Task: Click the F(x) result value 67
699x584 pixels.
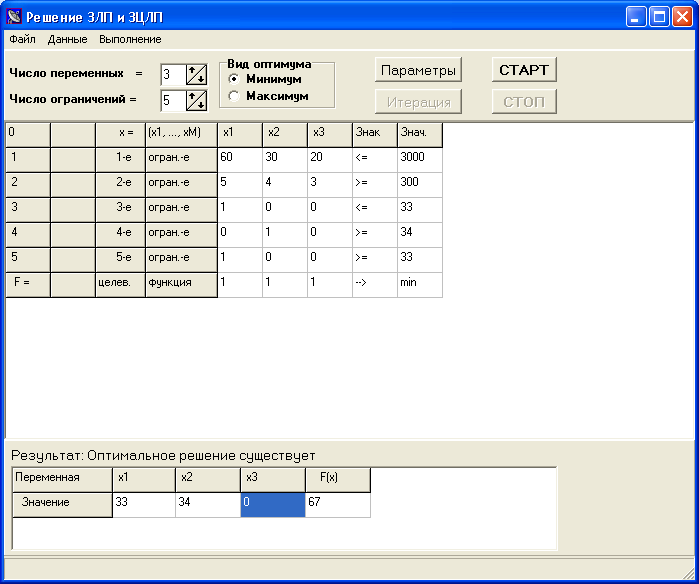Action: [338, 505]
